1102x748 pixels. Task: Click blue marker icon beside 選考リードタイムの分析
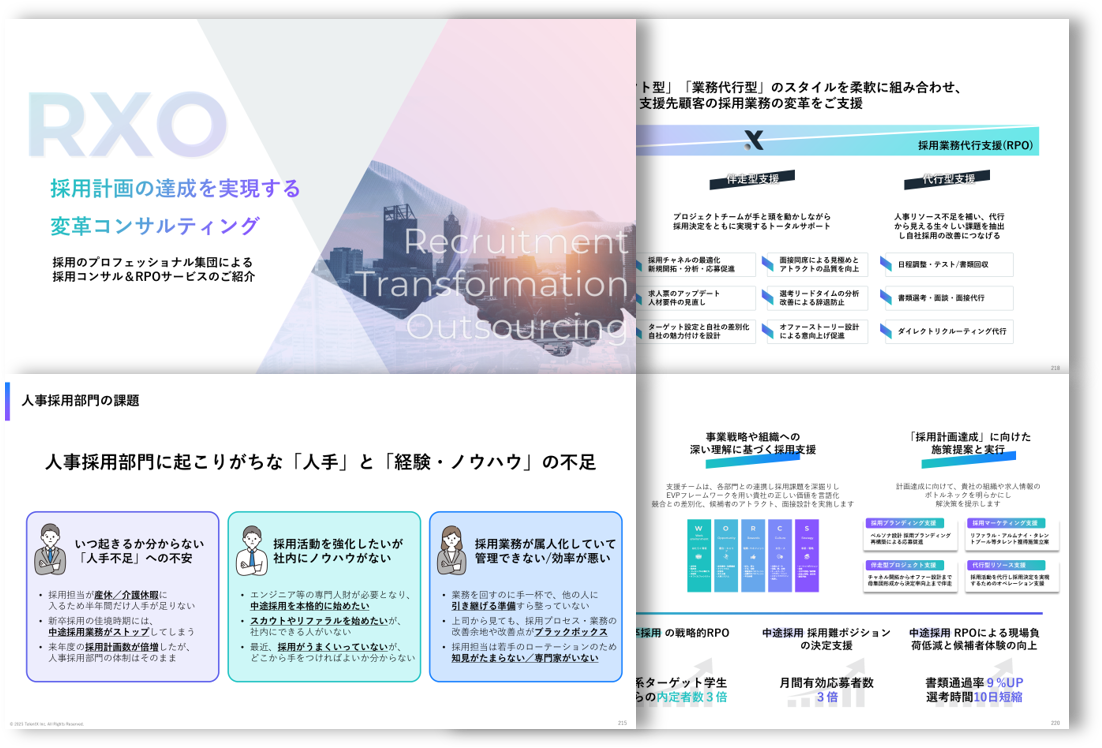pos(767,298)
